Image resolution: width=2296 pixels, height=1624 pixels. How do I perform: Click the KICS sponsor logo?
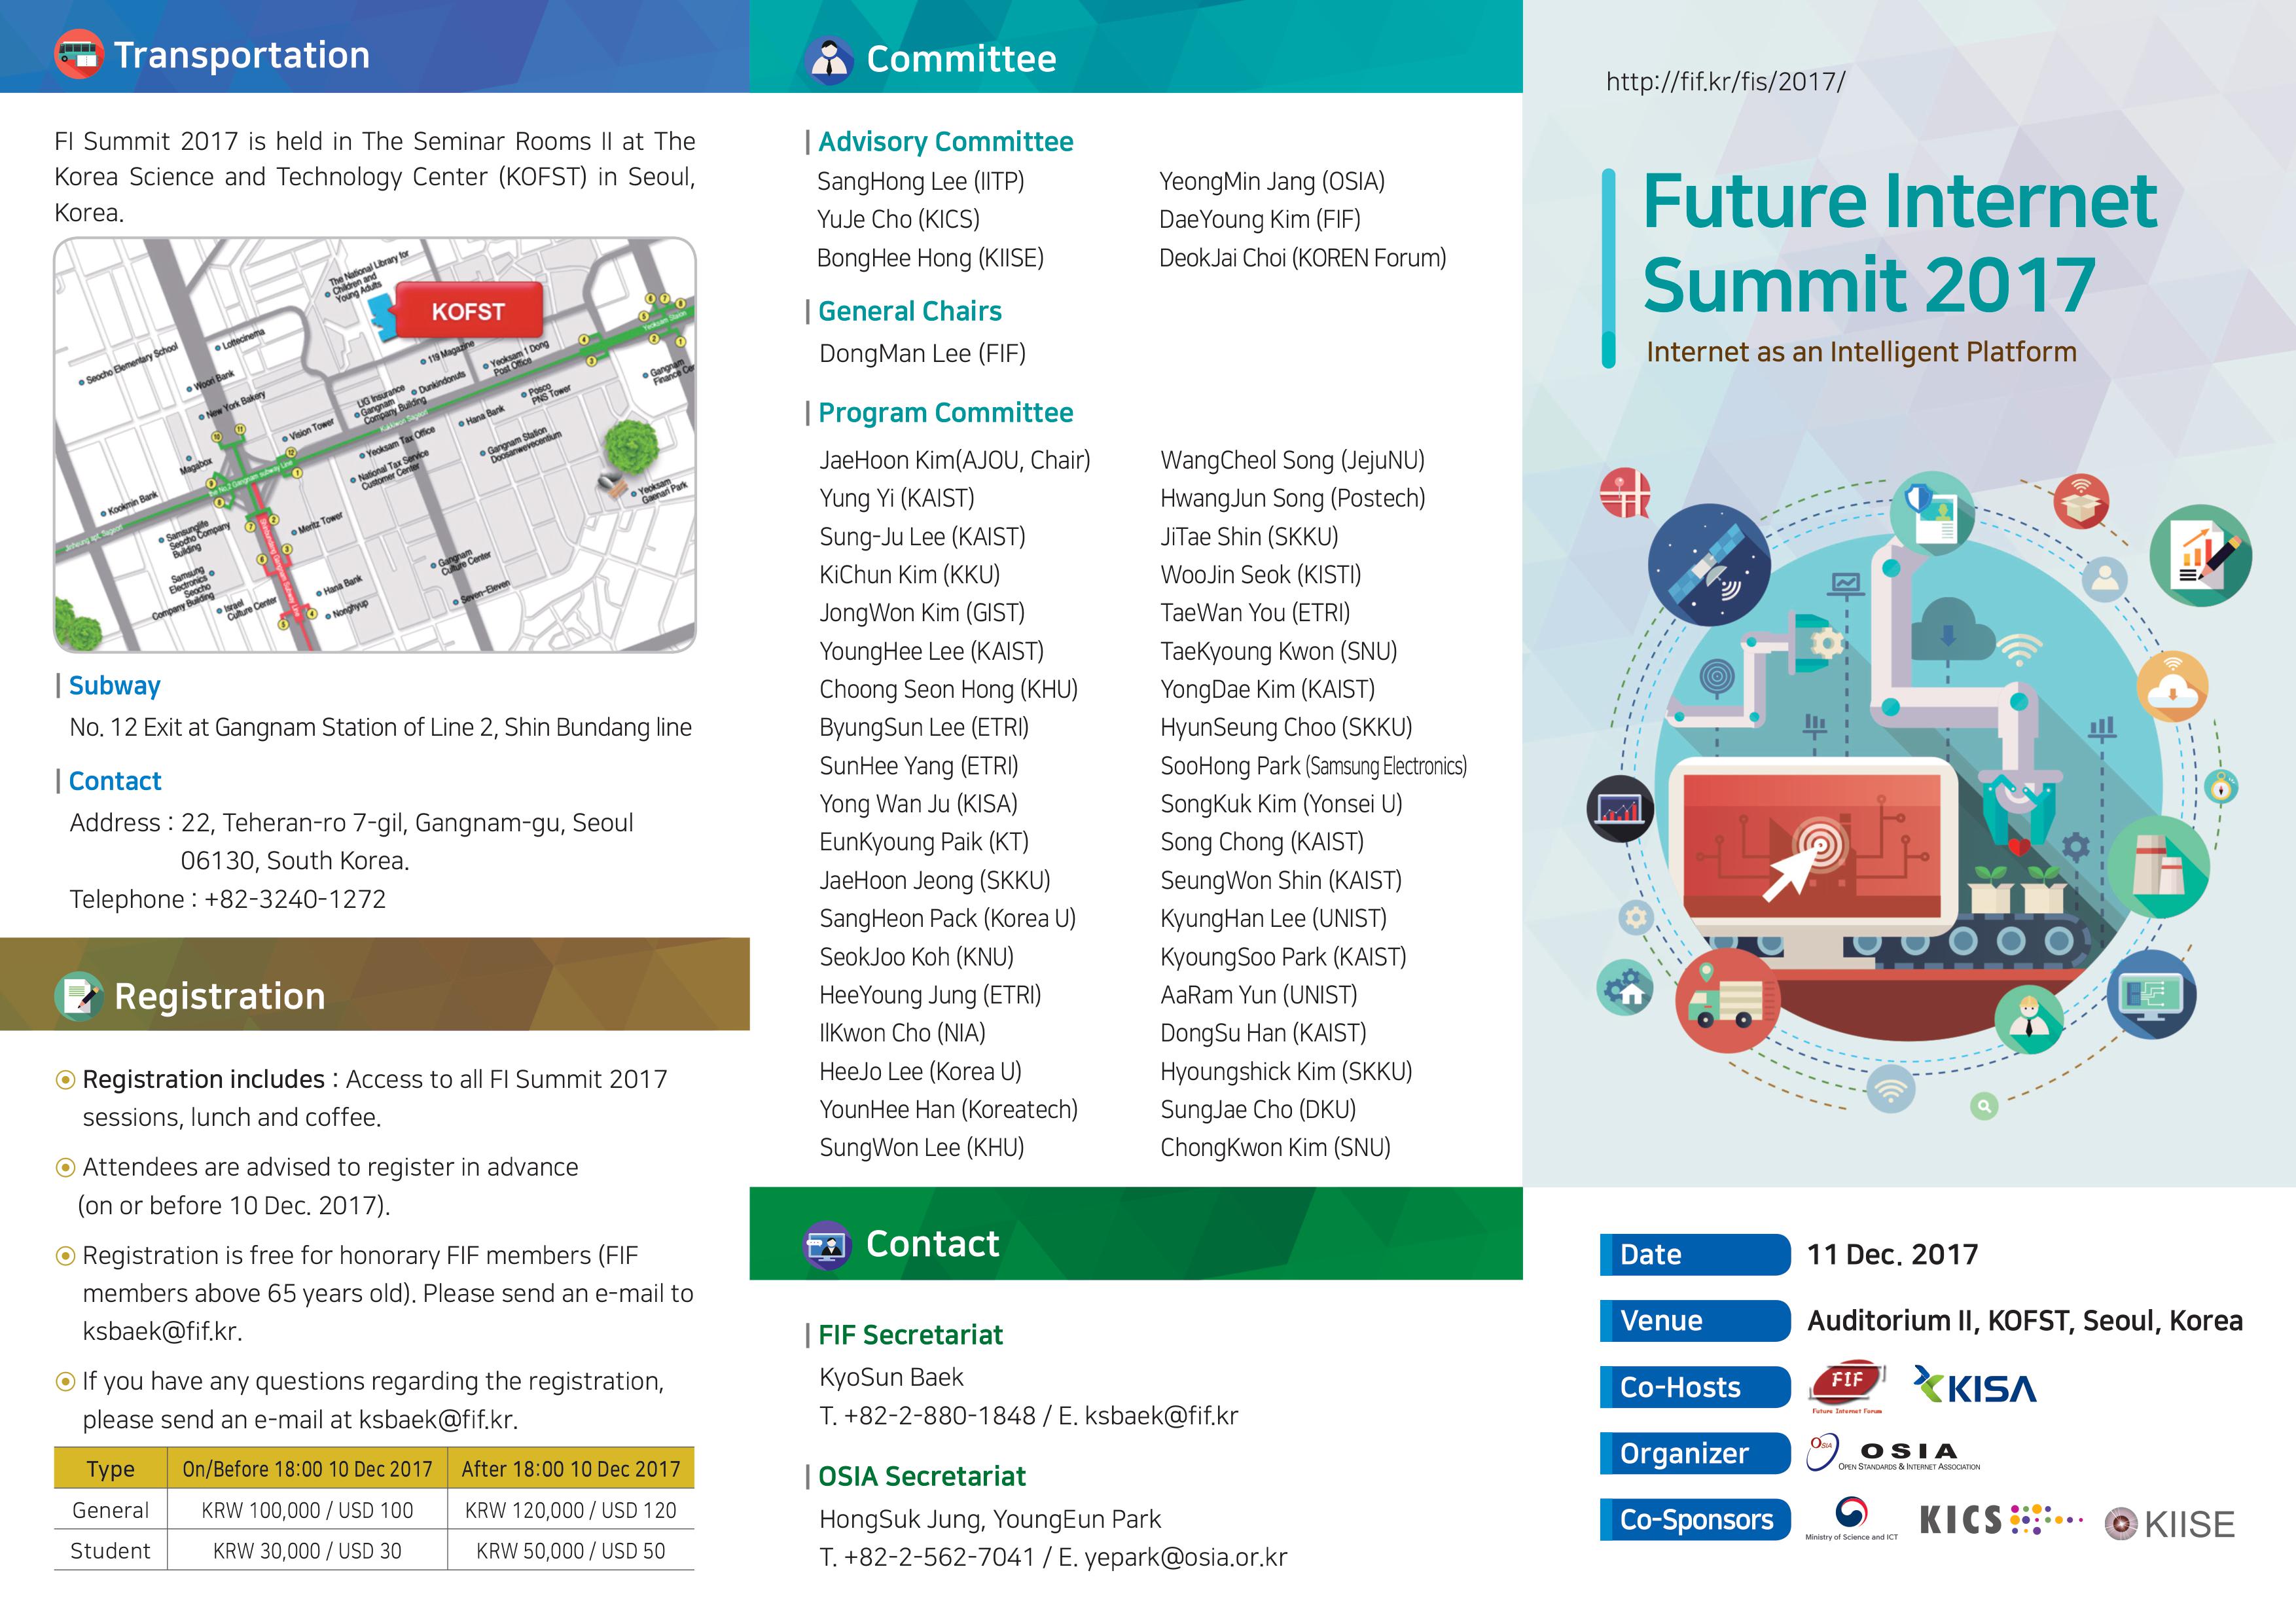[x=2001, y=1520]
